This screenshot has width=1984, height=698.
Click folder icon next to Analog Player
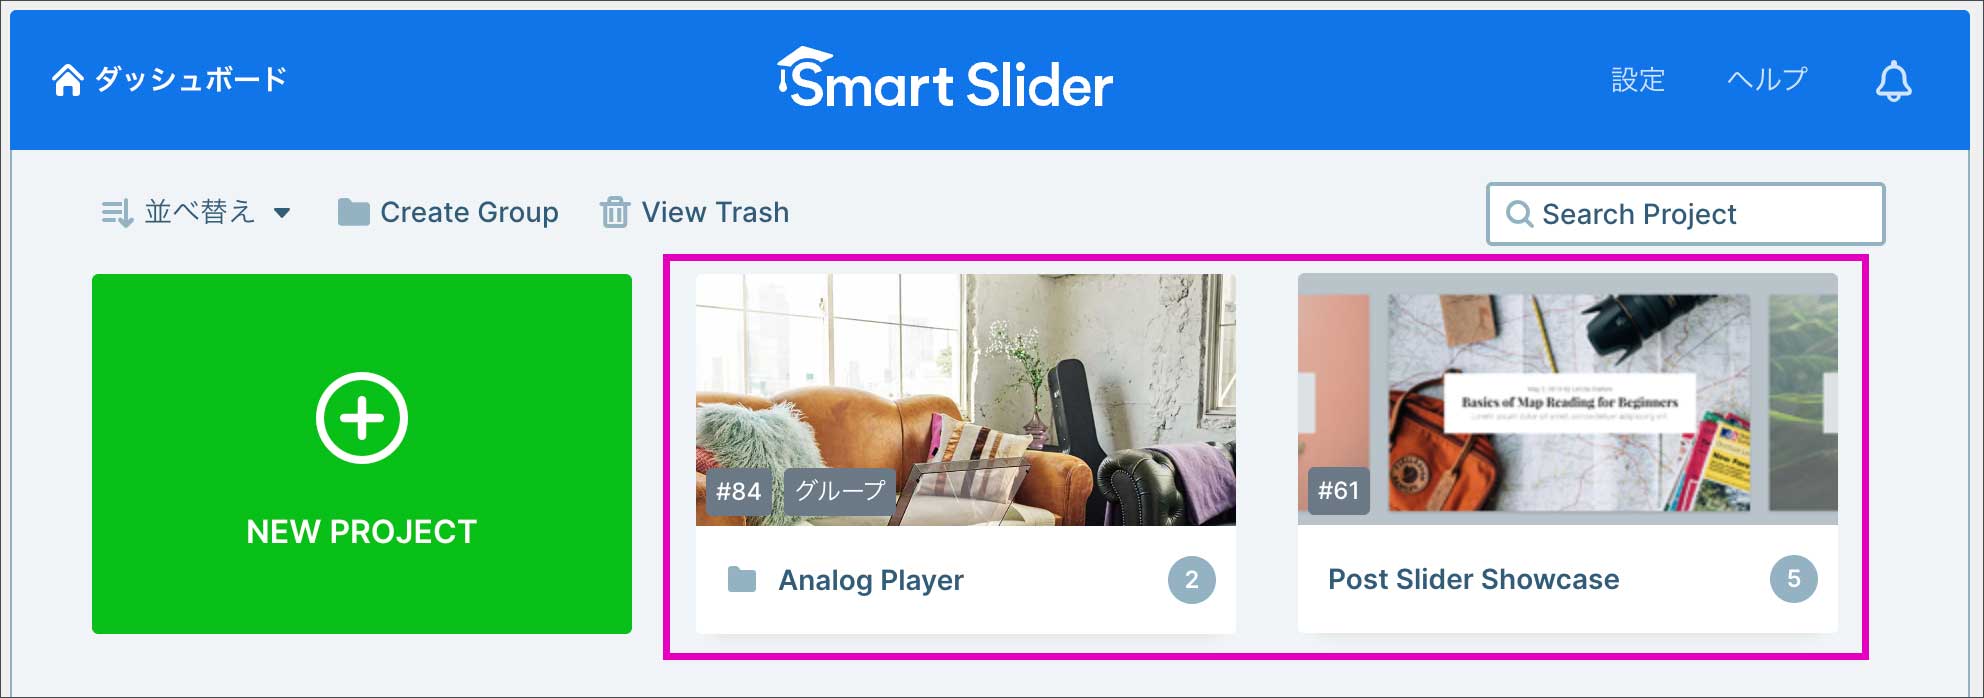point(742,579)
